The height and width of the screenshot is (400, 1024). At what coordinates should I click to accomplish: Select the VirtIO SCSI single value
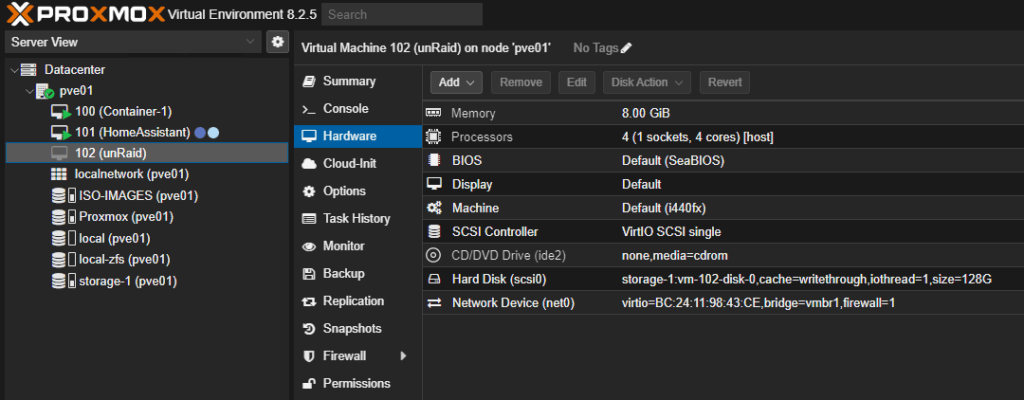(x=671, y=231)
